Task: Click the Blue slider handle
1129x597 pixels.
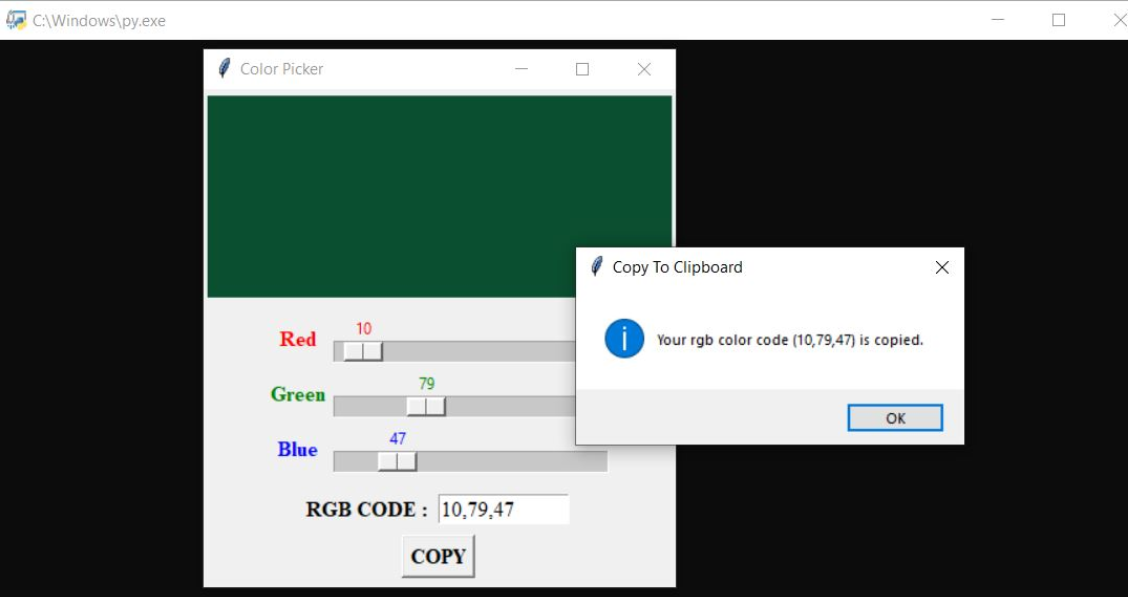Action: [x=397, y=461]
